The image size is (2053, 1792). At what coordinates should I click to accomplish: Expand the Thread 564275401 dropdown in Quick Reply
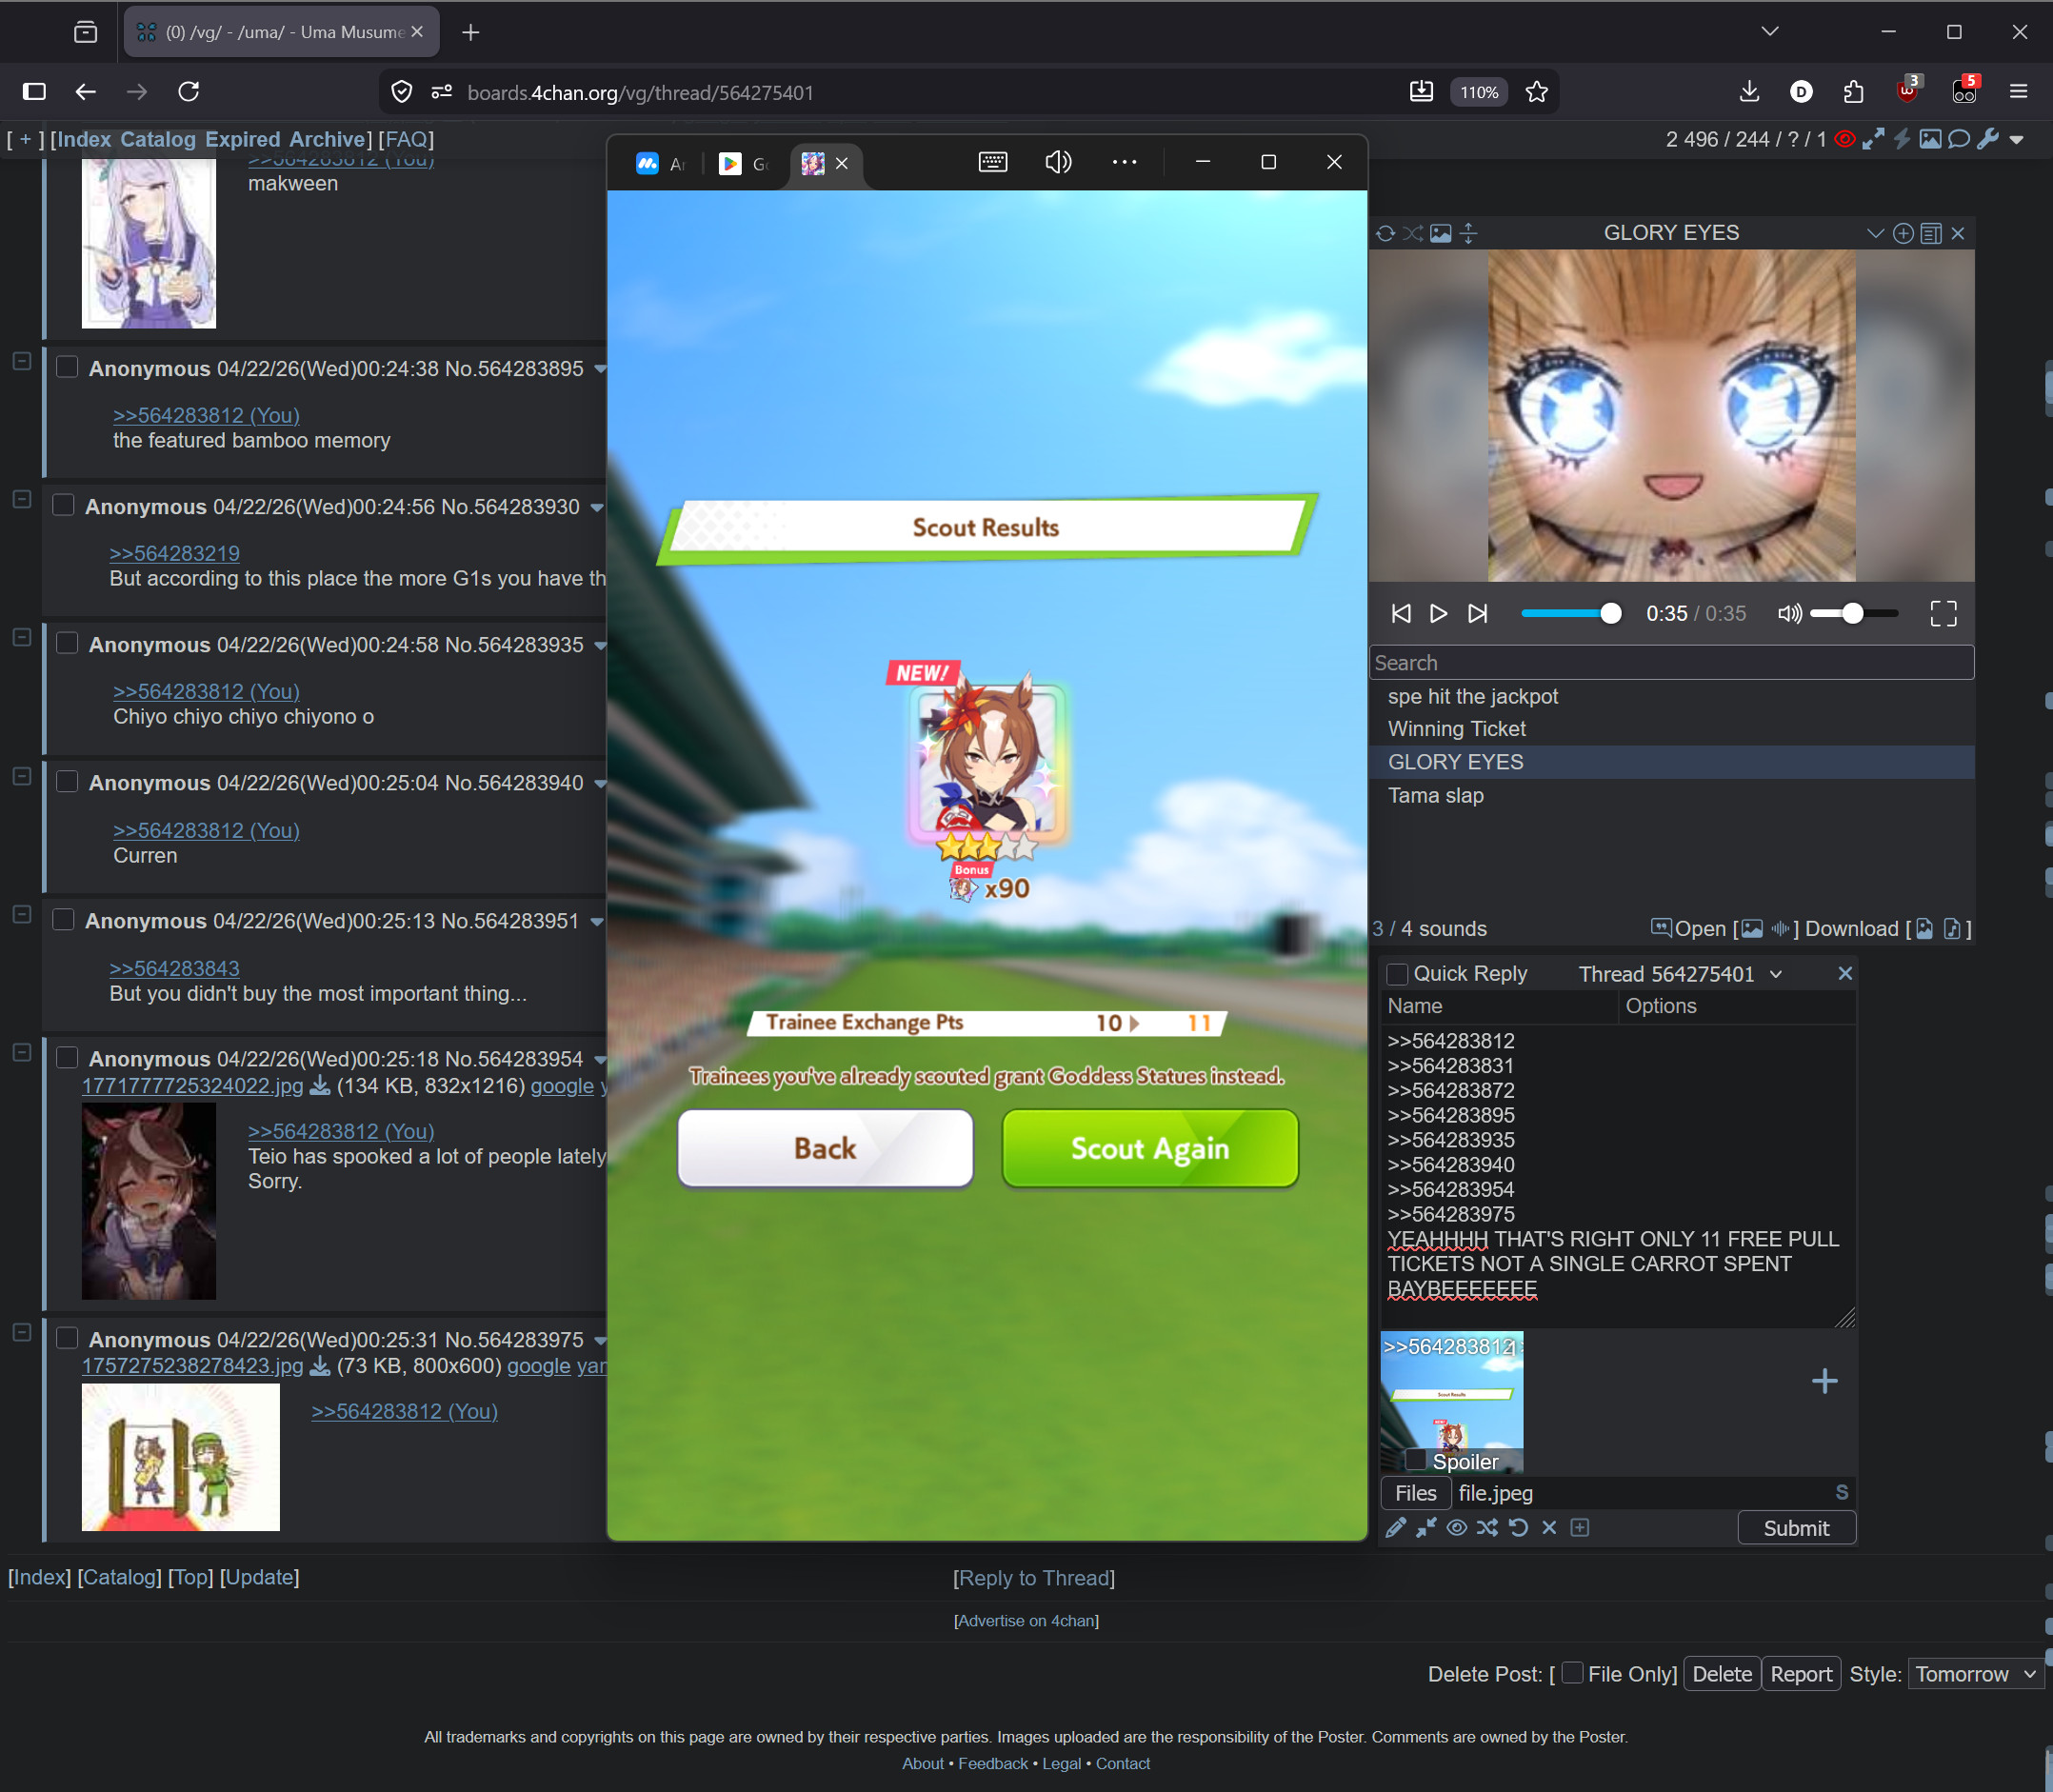pyautogui.click(x=1776, y=974)
